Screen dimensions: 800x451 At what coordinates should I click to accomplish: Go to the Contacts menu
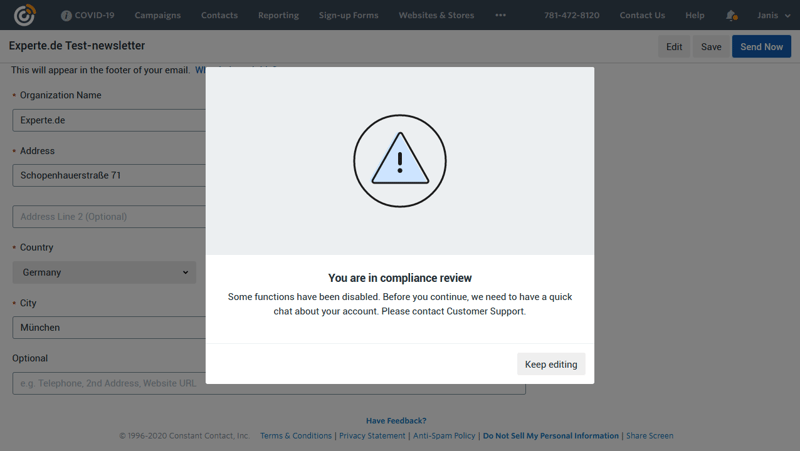[x=219, y=16]
